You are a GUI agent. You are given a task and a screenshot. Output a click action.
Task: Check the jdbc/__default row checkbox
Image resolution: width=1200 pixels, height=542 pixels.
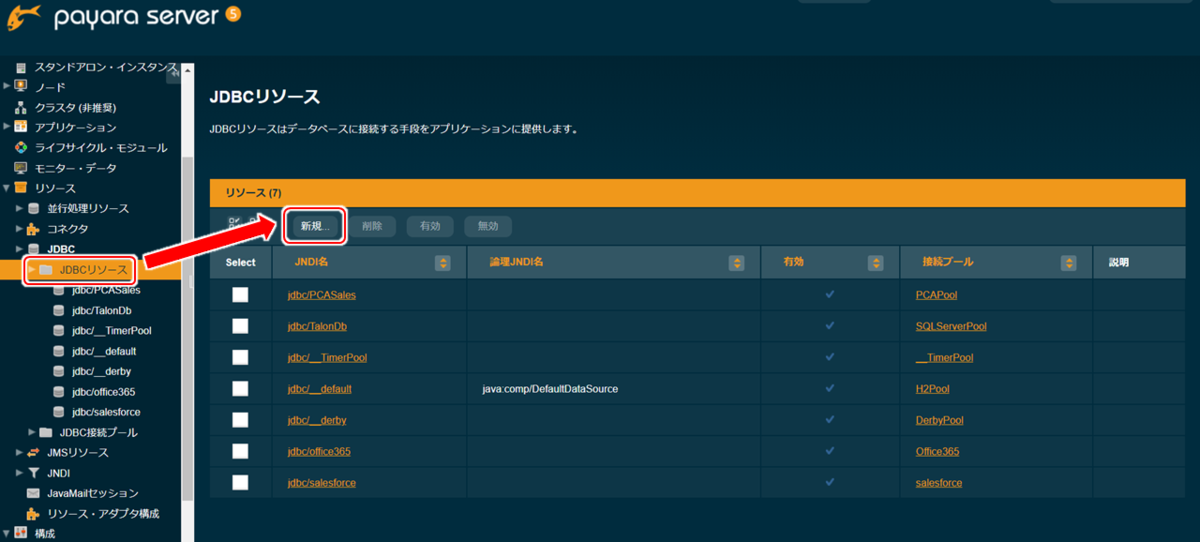click(x=240, y=388)
